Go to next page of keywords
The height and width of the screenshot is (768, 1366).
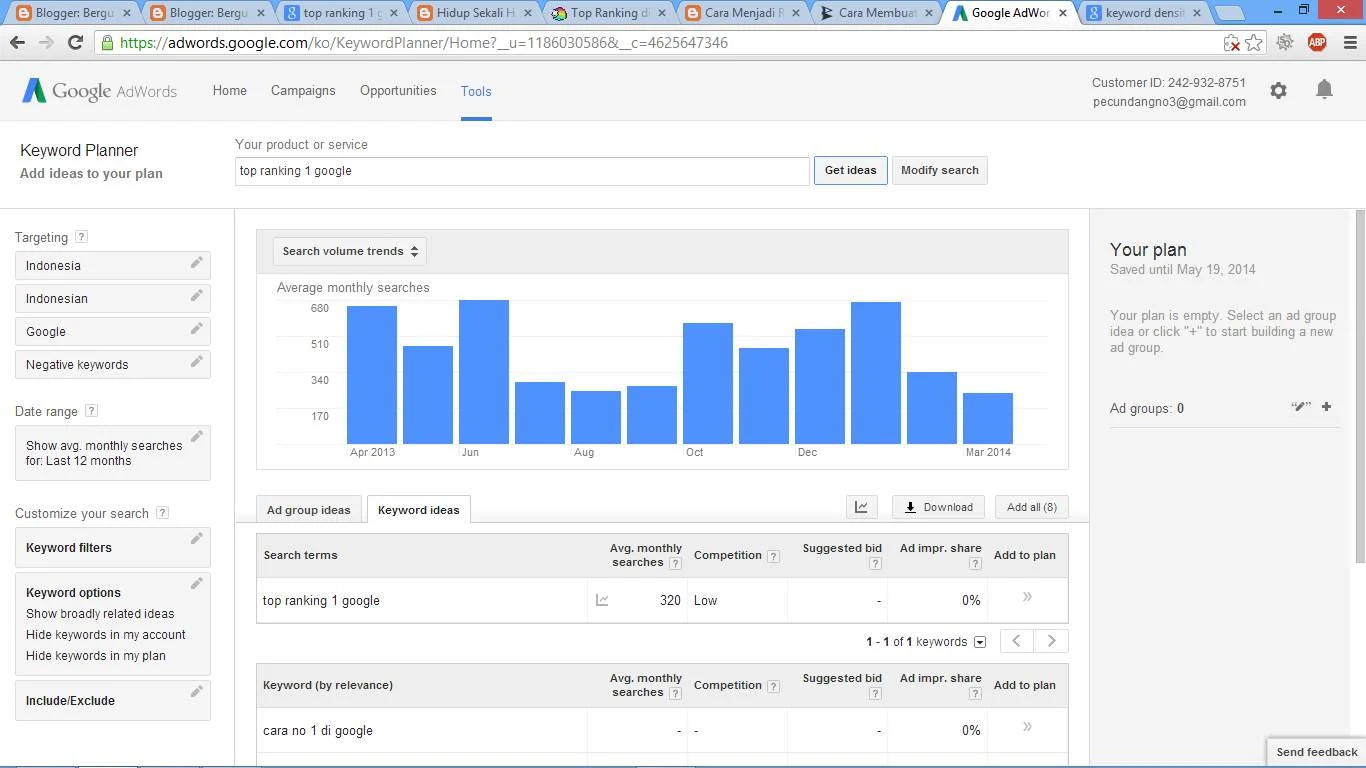click(x=1051, y=641)
